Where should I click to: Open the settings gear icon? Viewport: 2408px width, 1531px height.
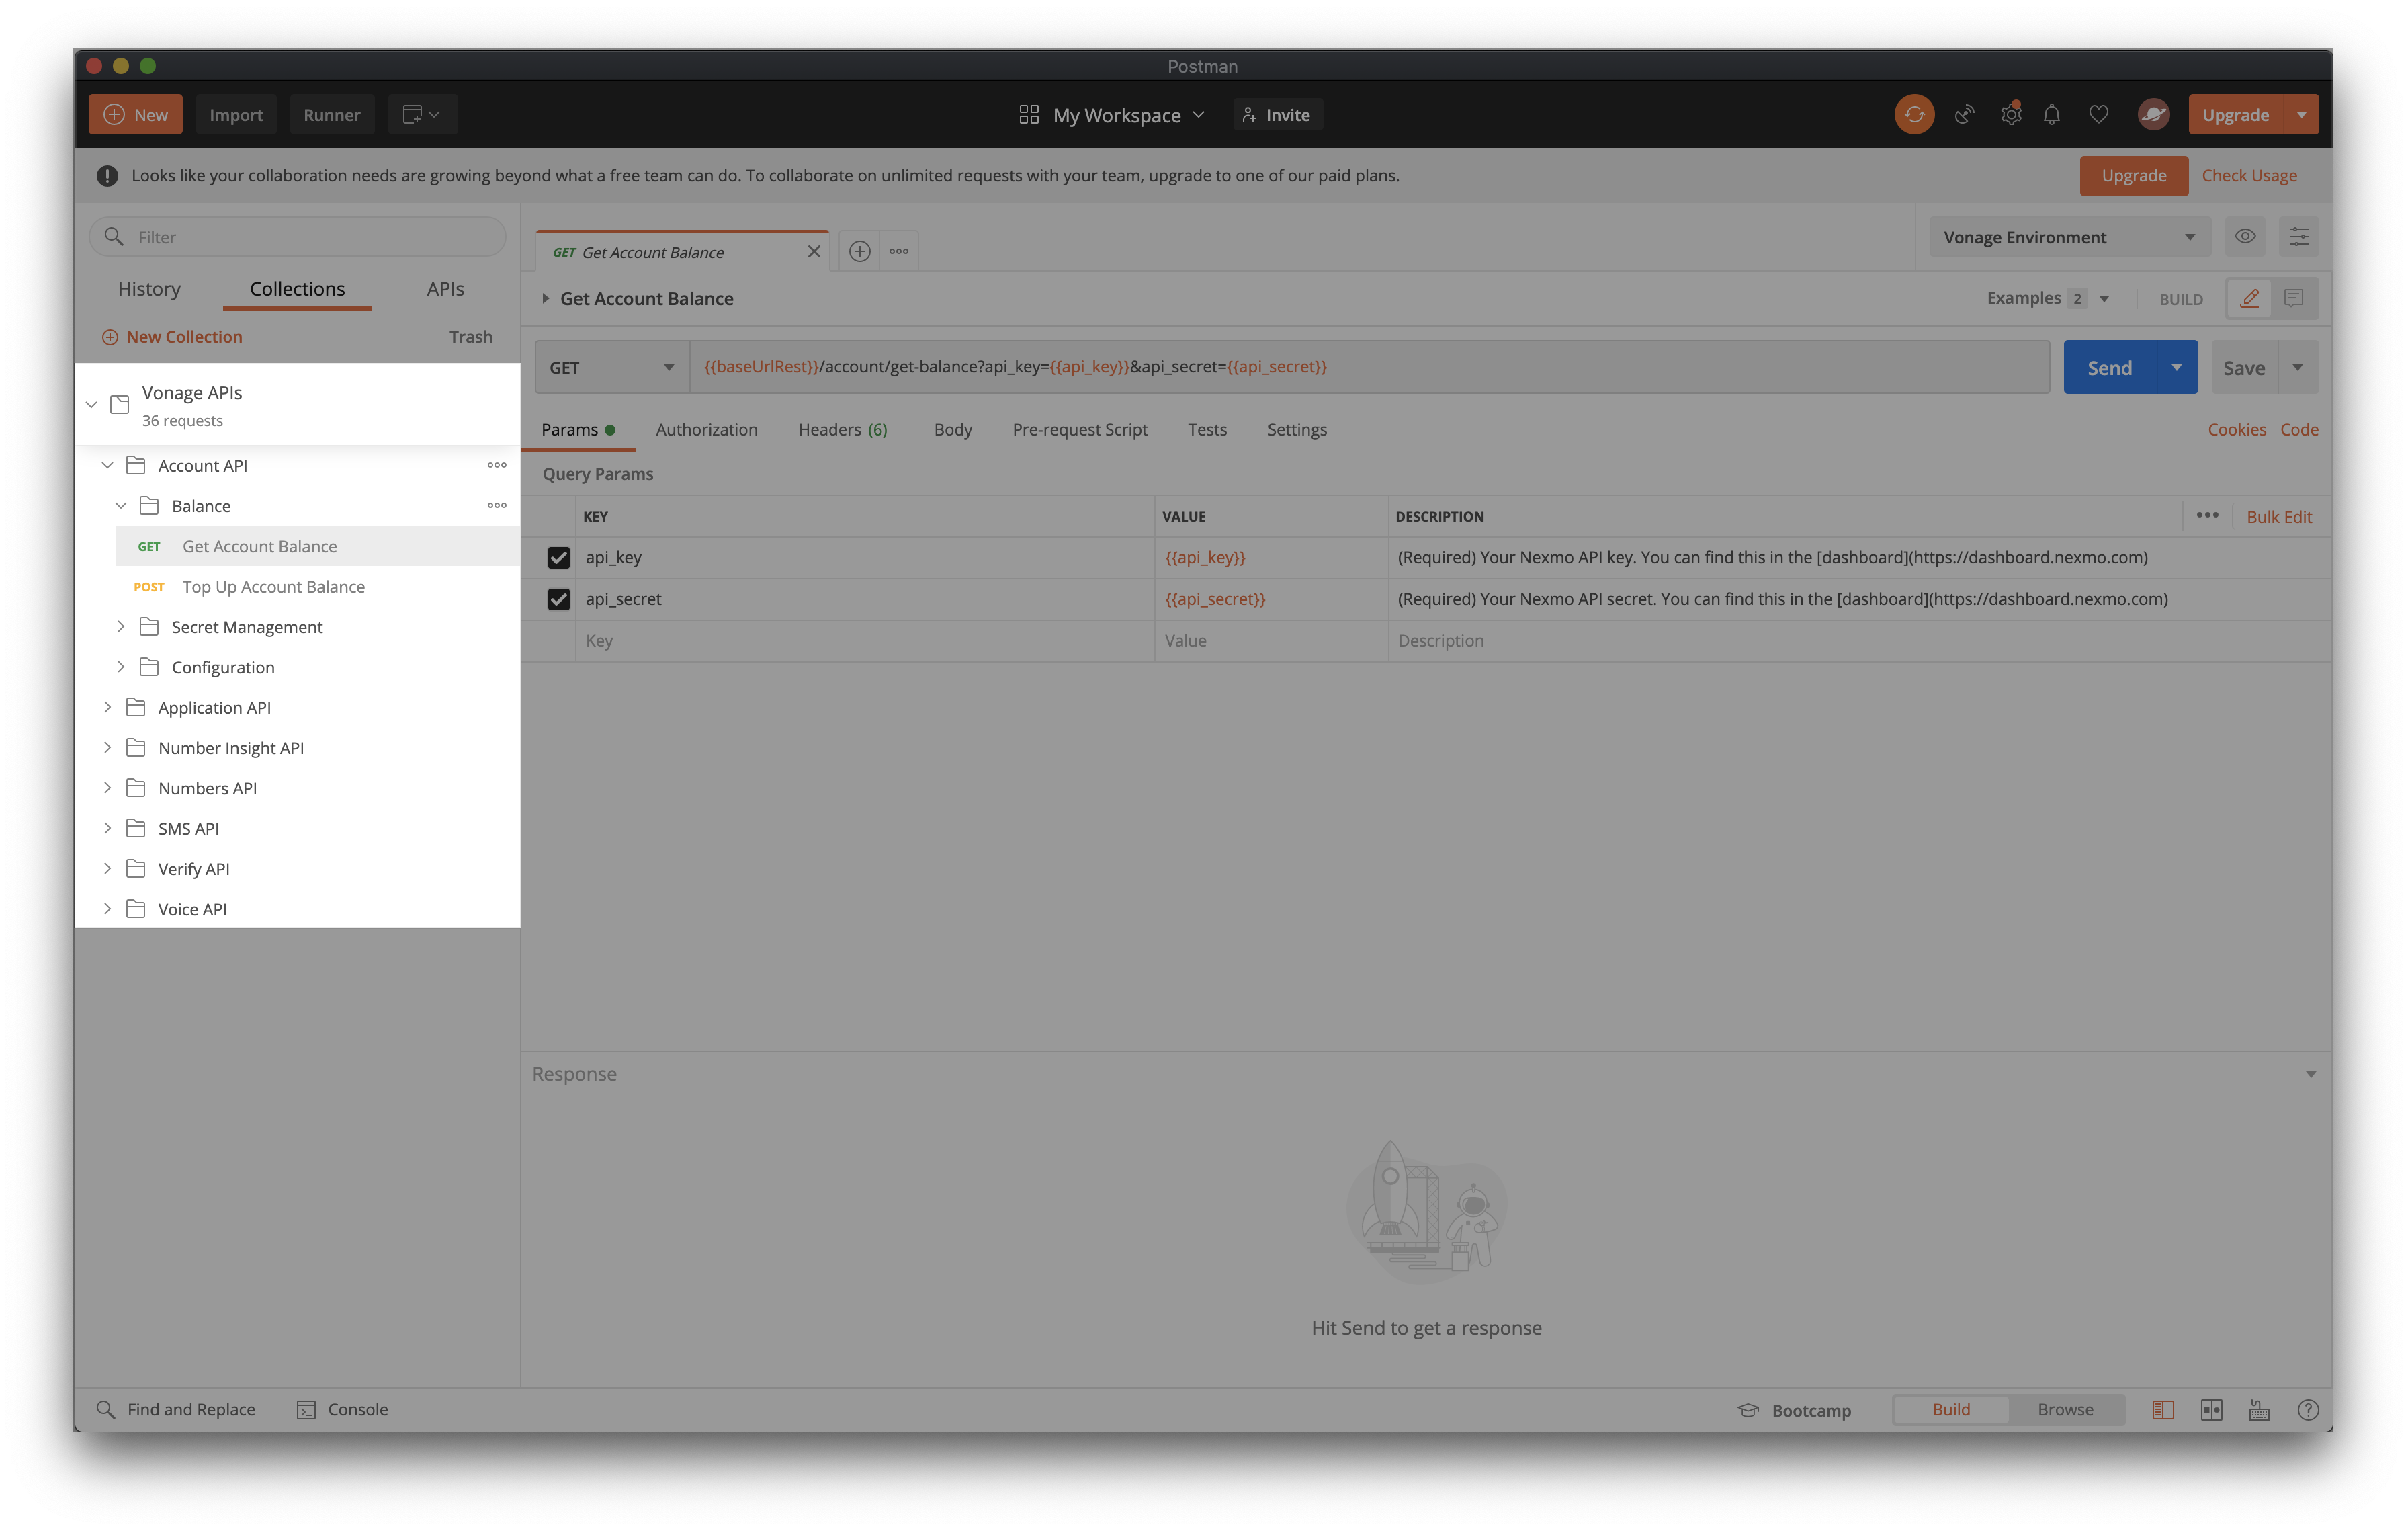point(2010,114)
